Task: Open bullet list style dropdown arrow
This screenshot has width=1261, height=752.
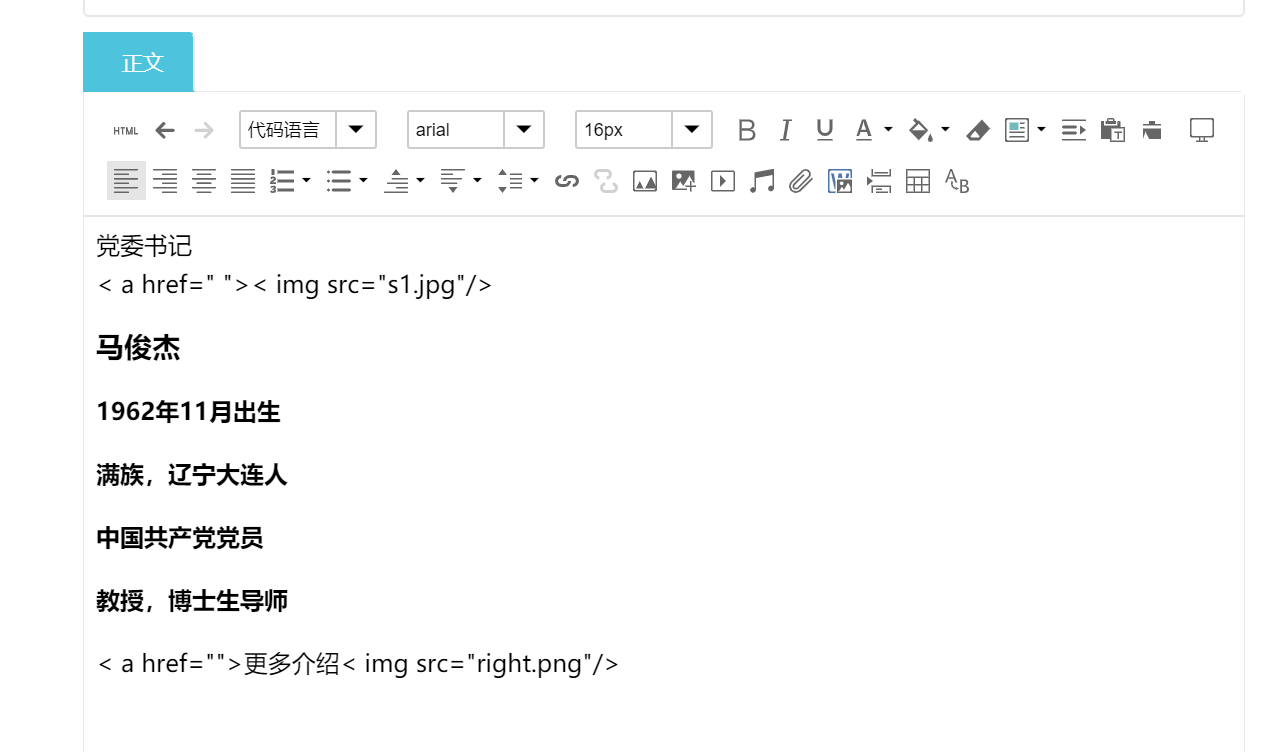Action: click(363, 181)
